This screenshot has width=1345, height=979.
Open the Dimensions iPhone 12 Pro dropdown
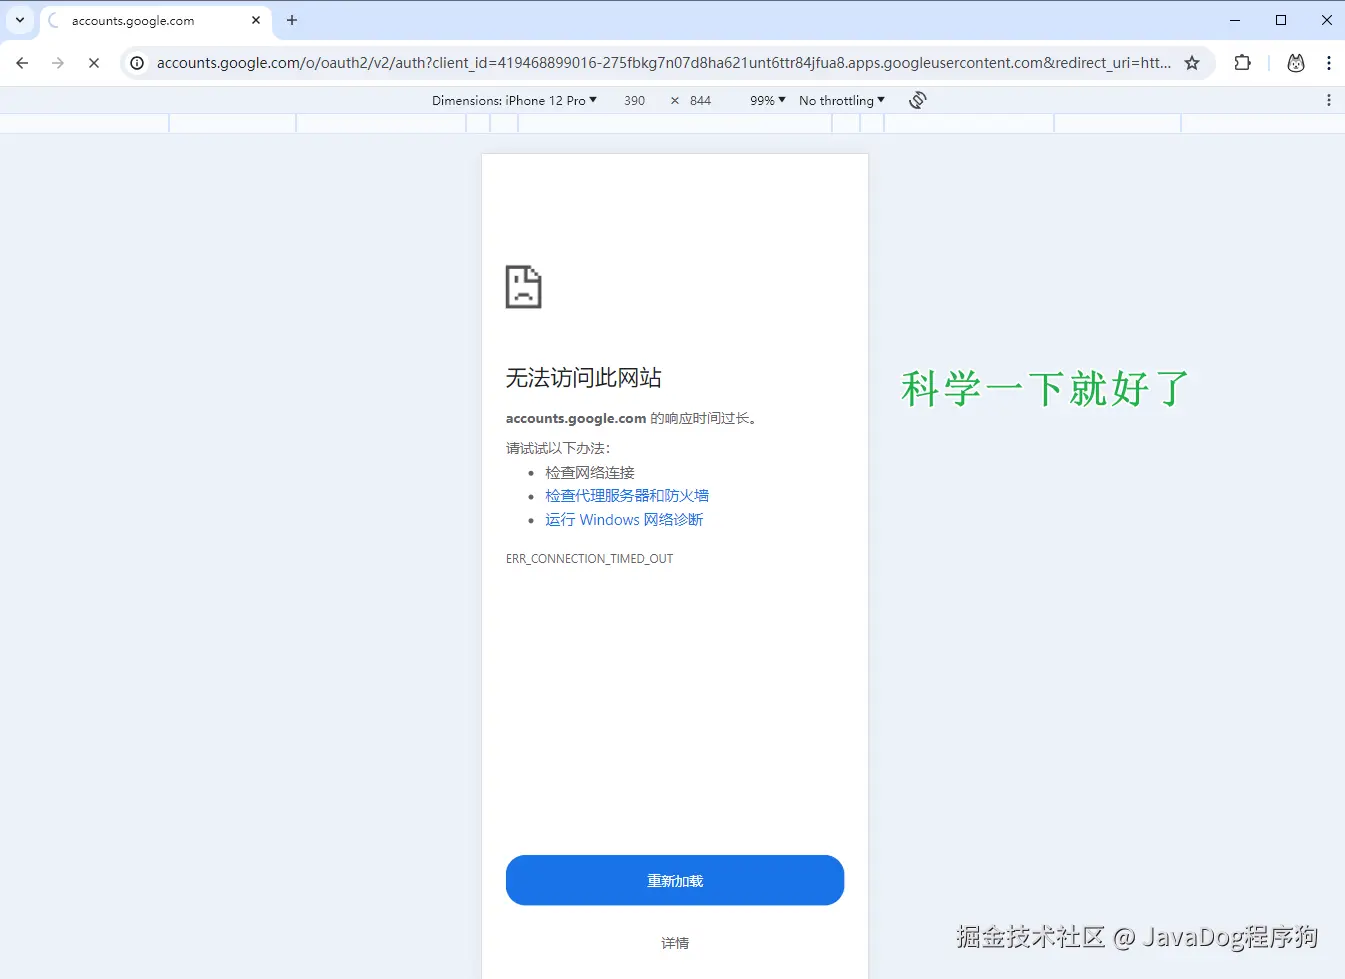click(x=514, y=100)
